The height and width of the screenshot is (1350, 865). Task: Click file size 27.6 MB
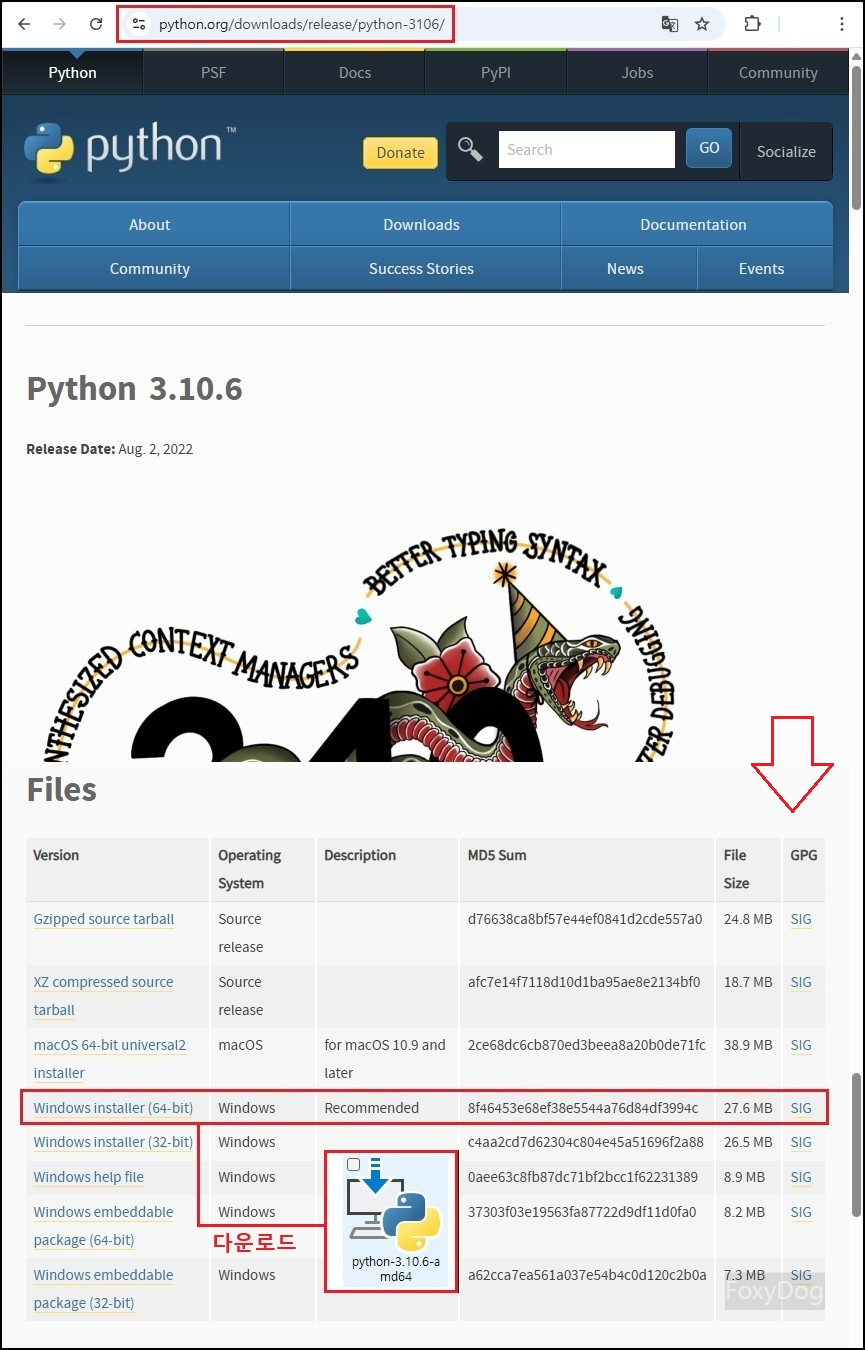click(748, 1108)
